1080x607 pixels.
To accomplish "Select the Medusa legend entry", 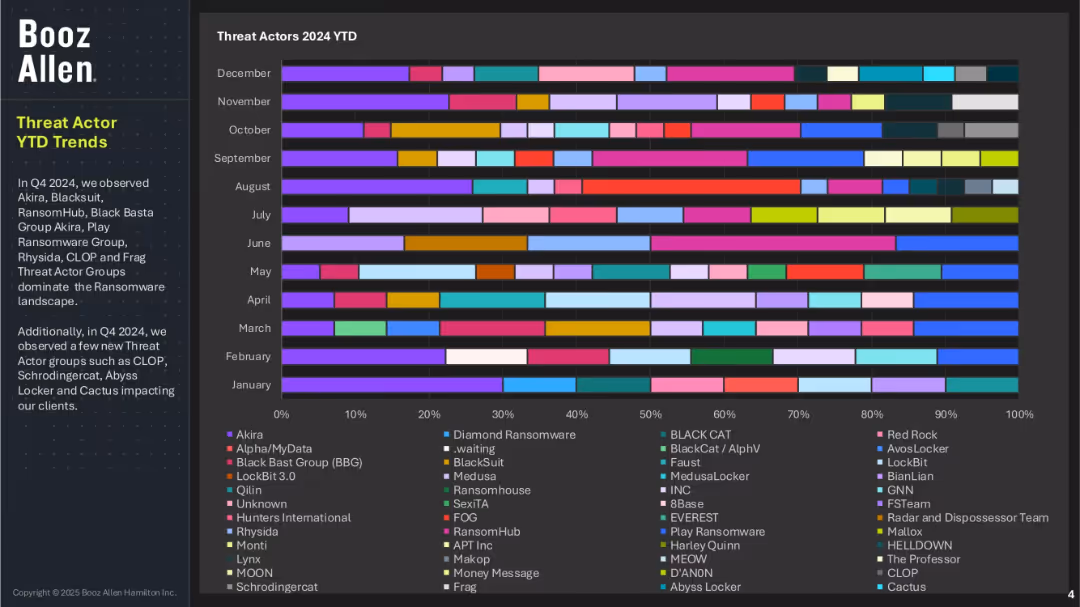I will pyautogui.click(x=470, y=476).
